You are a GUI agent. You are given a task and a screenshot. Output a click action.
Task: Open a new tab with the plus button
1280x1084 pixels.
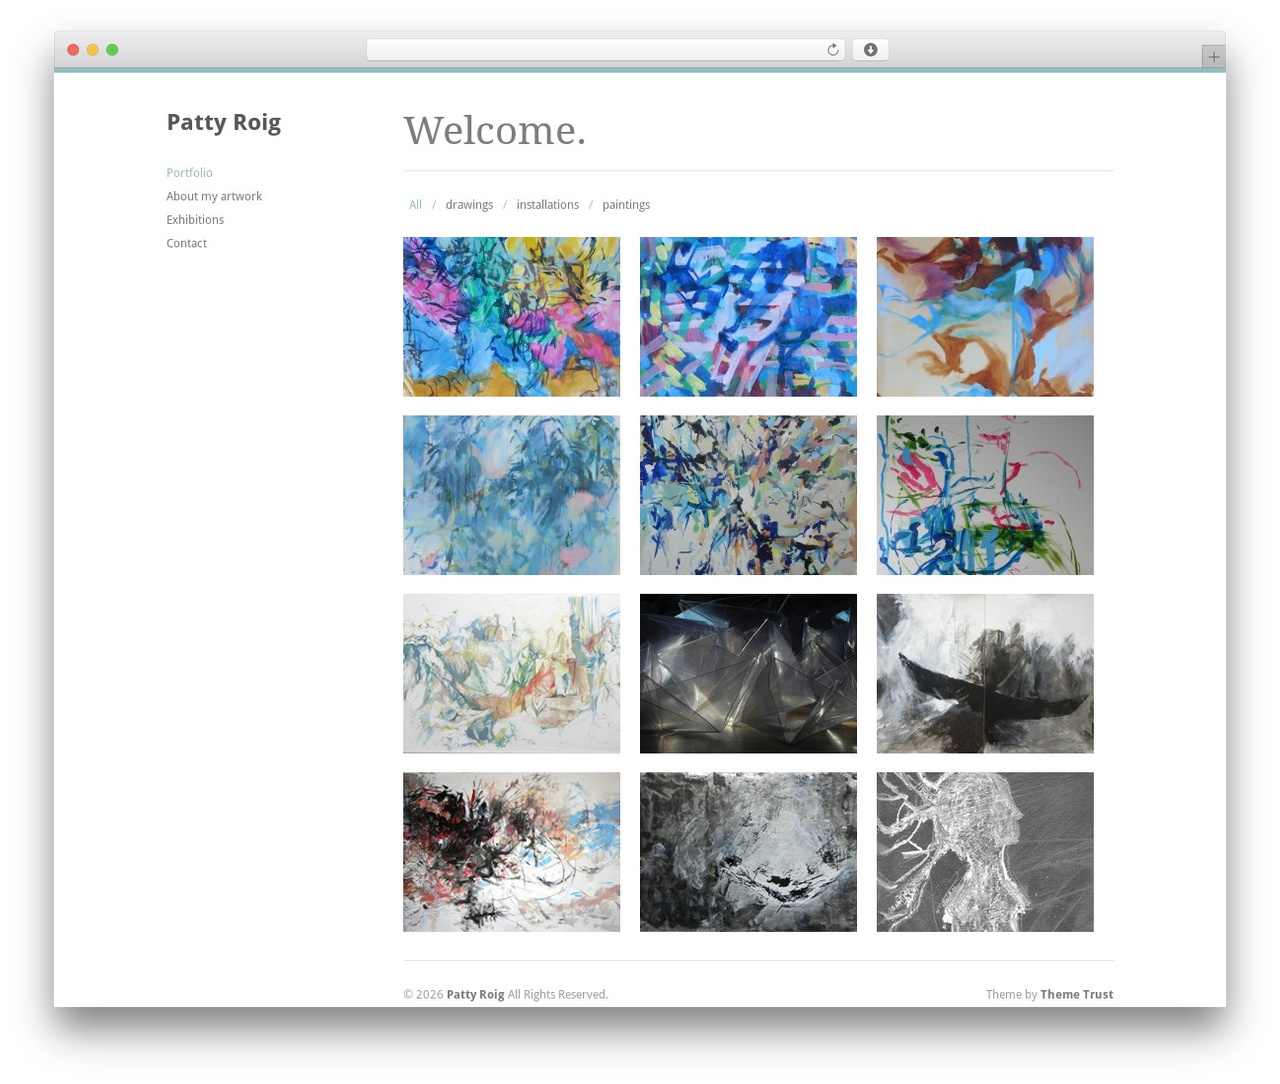tap(1213, 57)
